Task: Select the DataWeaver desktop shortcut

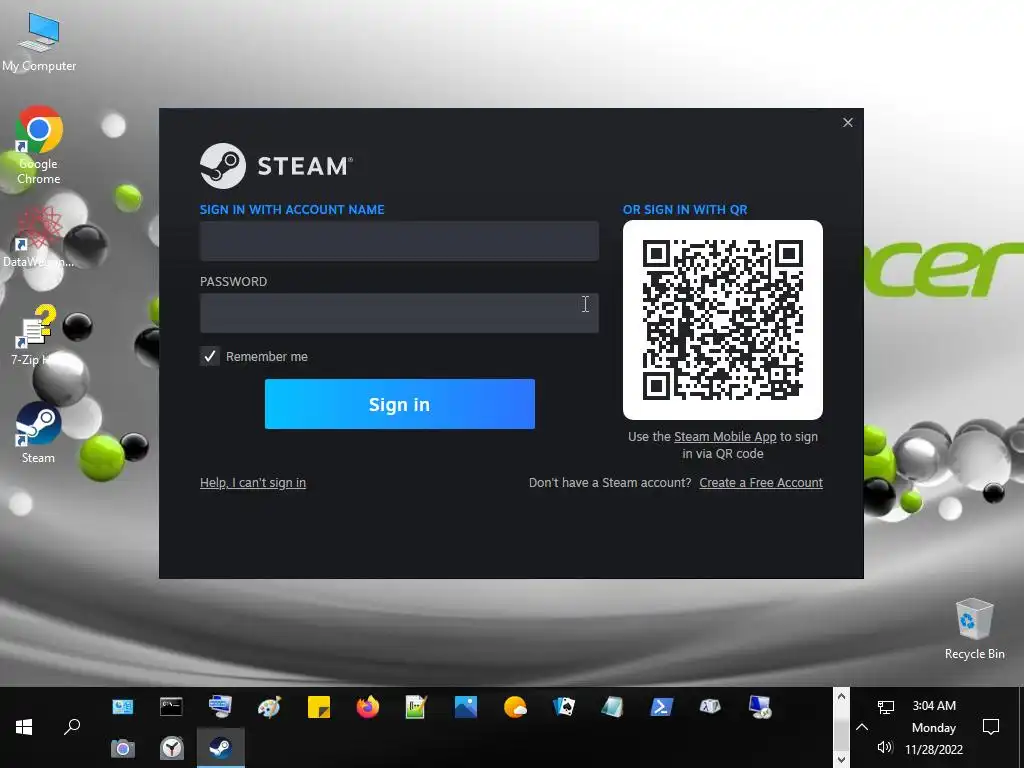Action: coord(39,236)
